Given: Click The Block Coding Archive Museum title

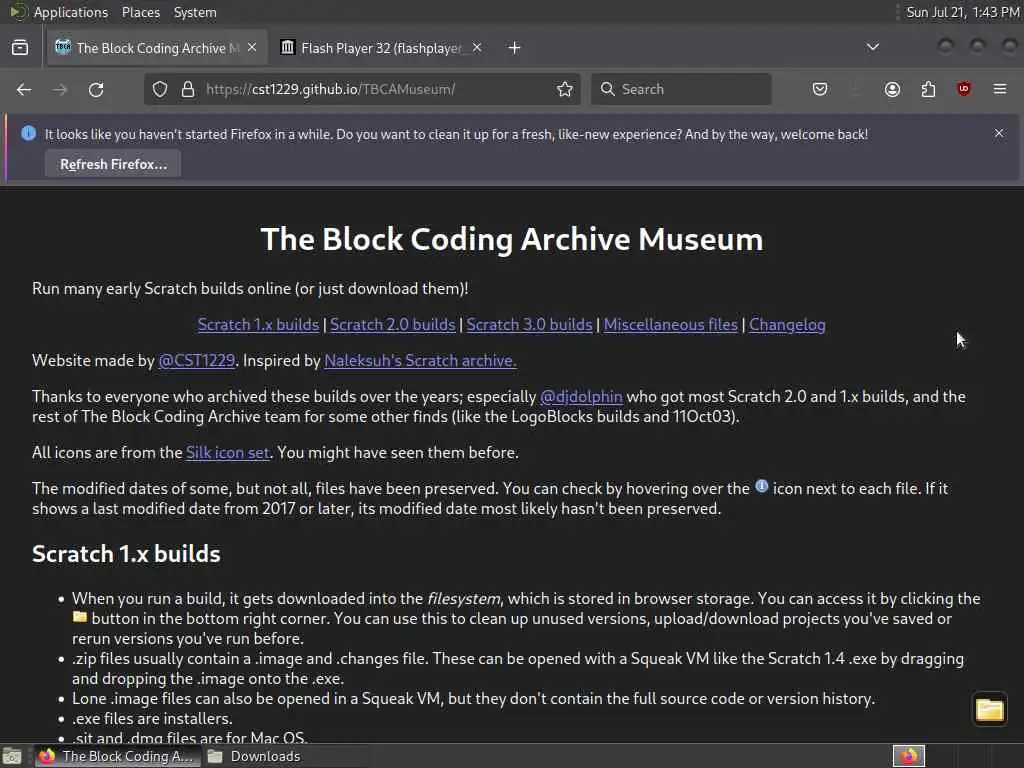Looking at the screenshot, I should [512, 239].
